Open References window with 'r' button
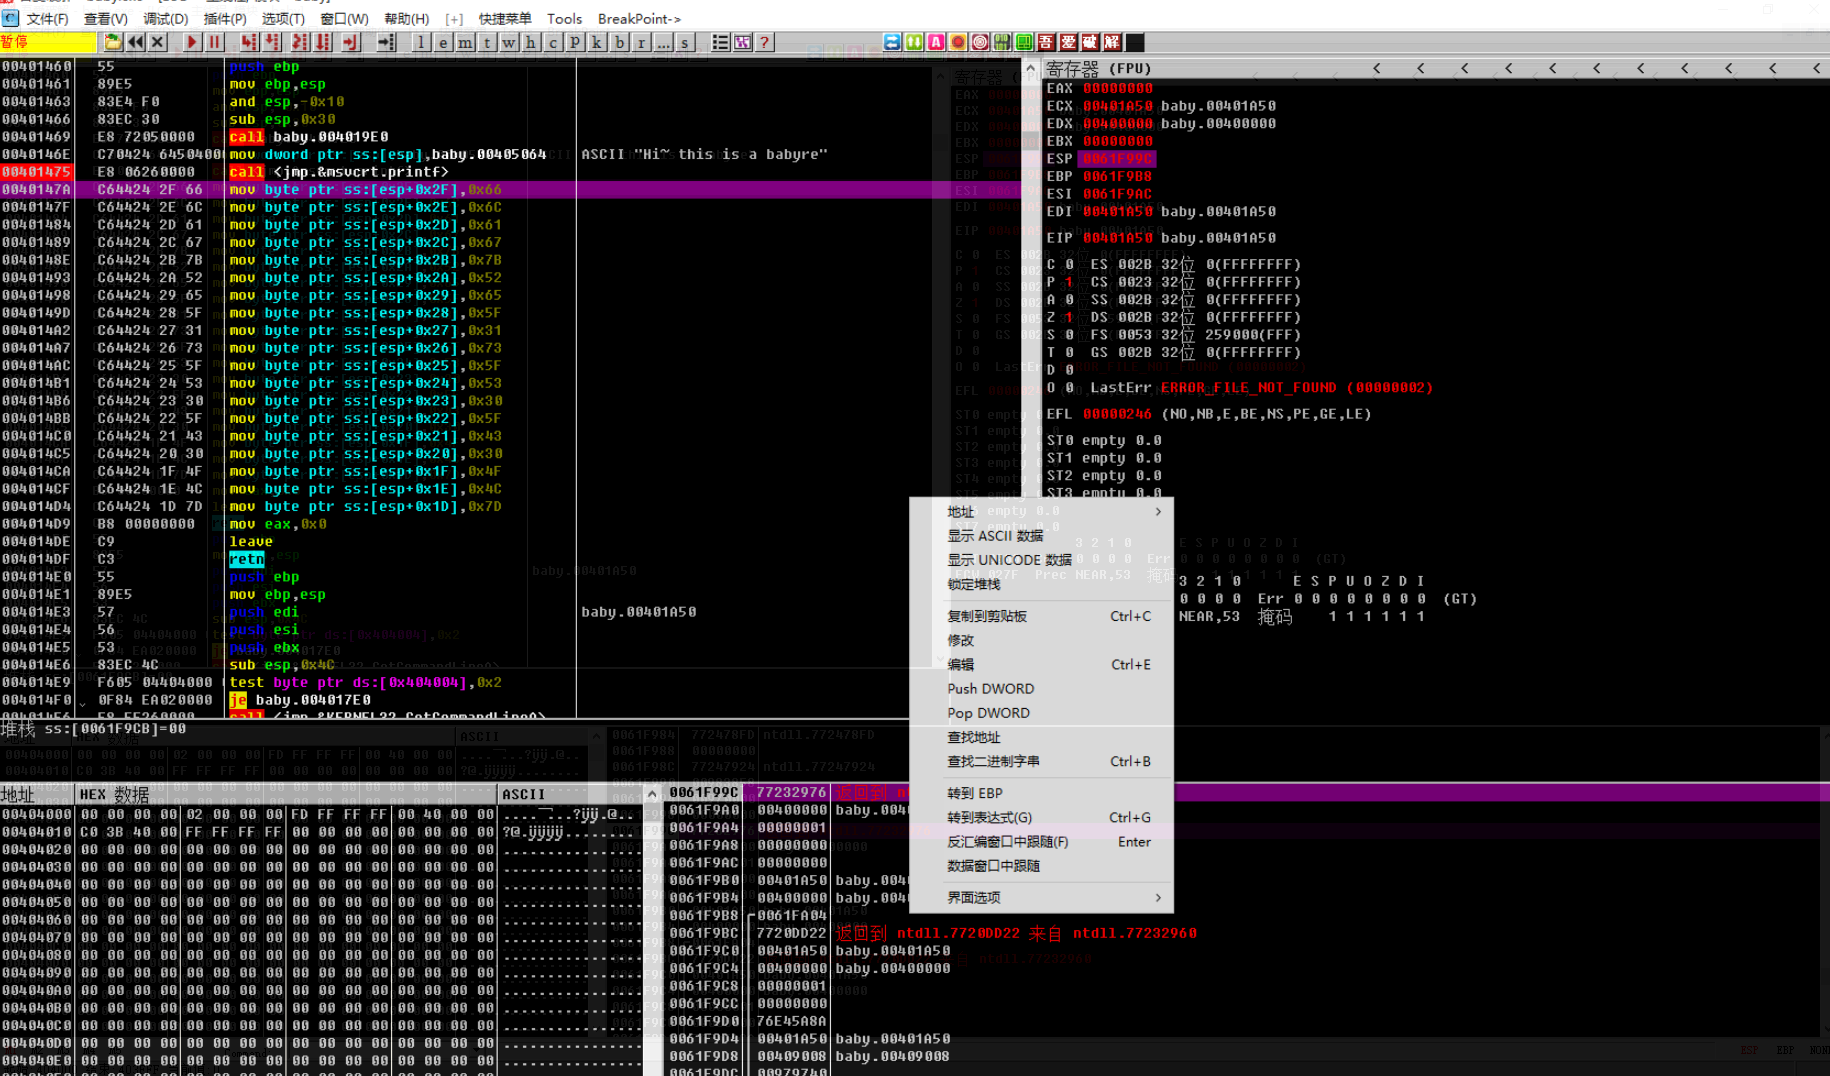This screenshot has height=1076, width=1830. point(641,42)
